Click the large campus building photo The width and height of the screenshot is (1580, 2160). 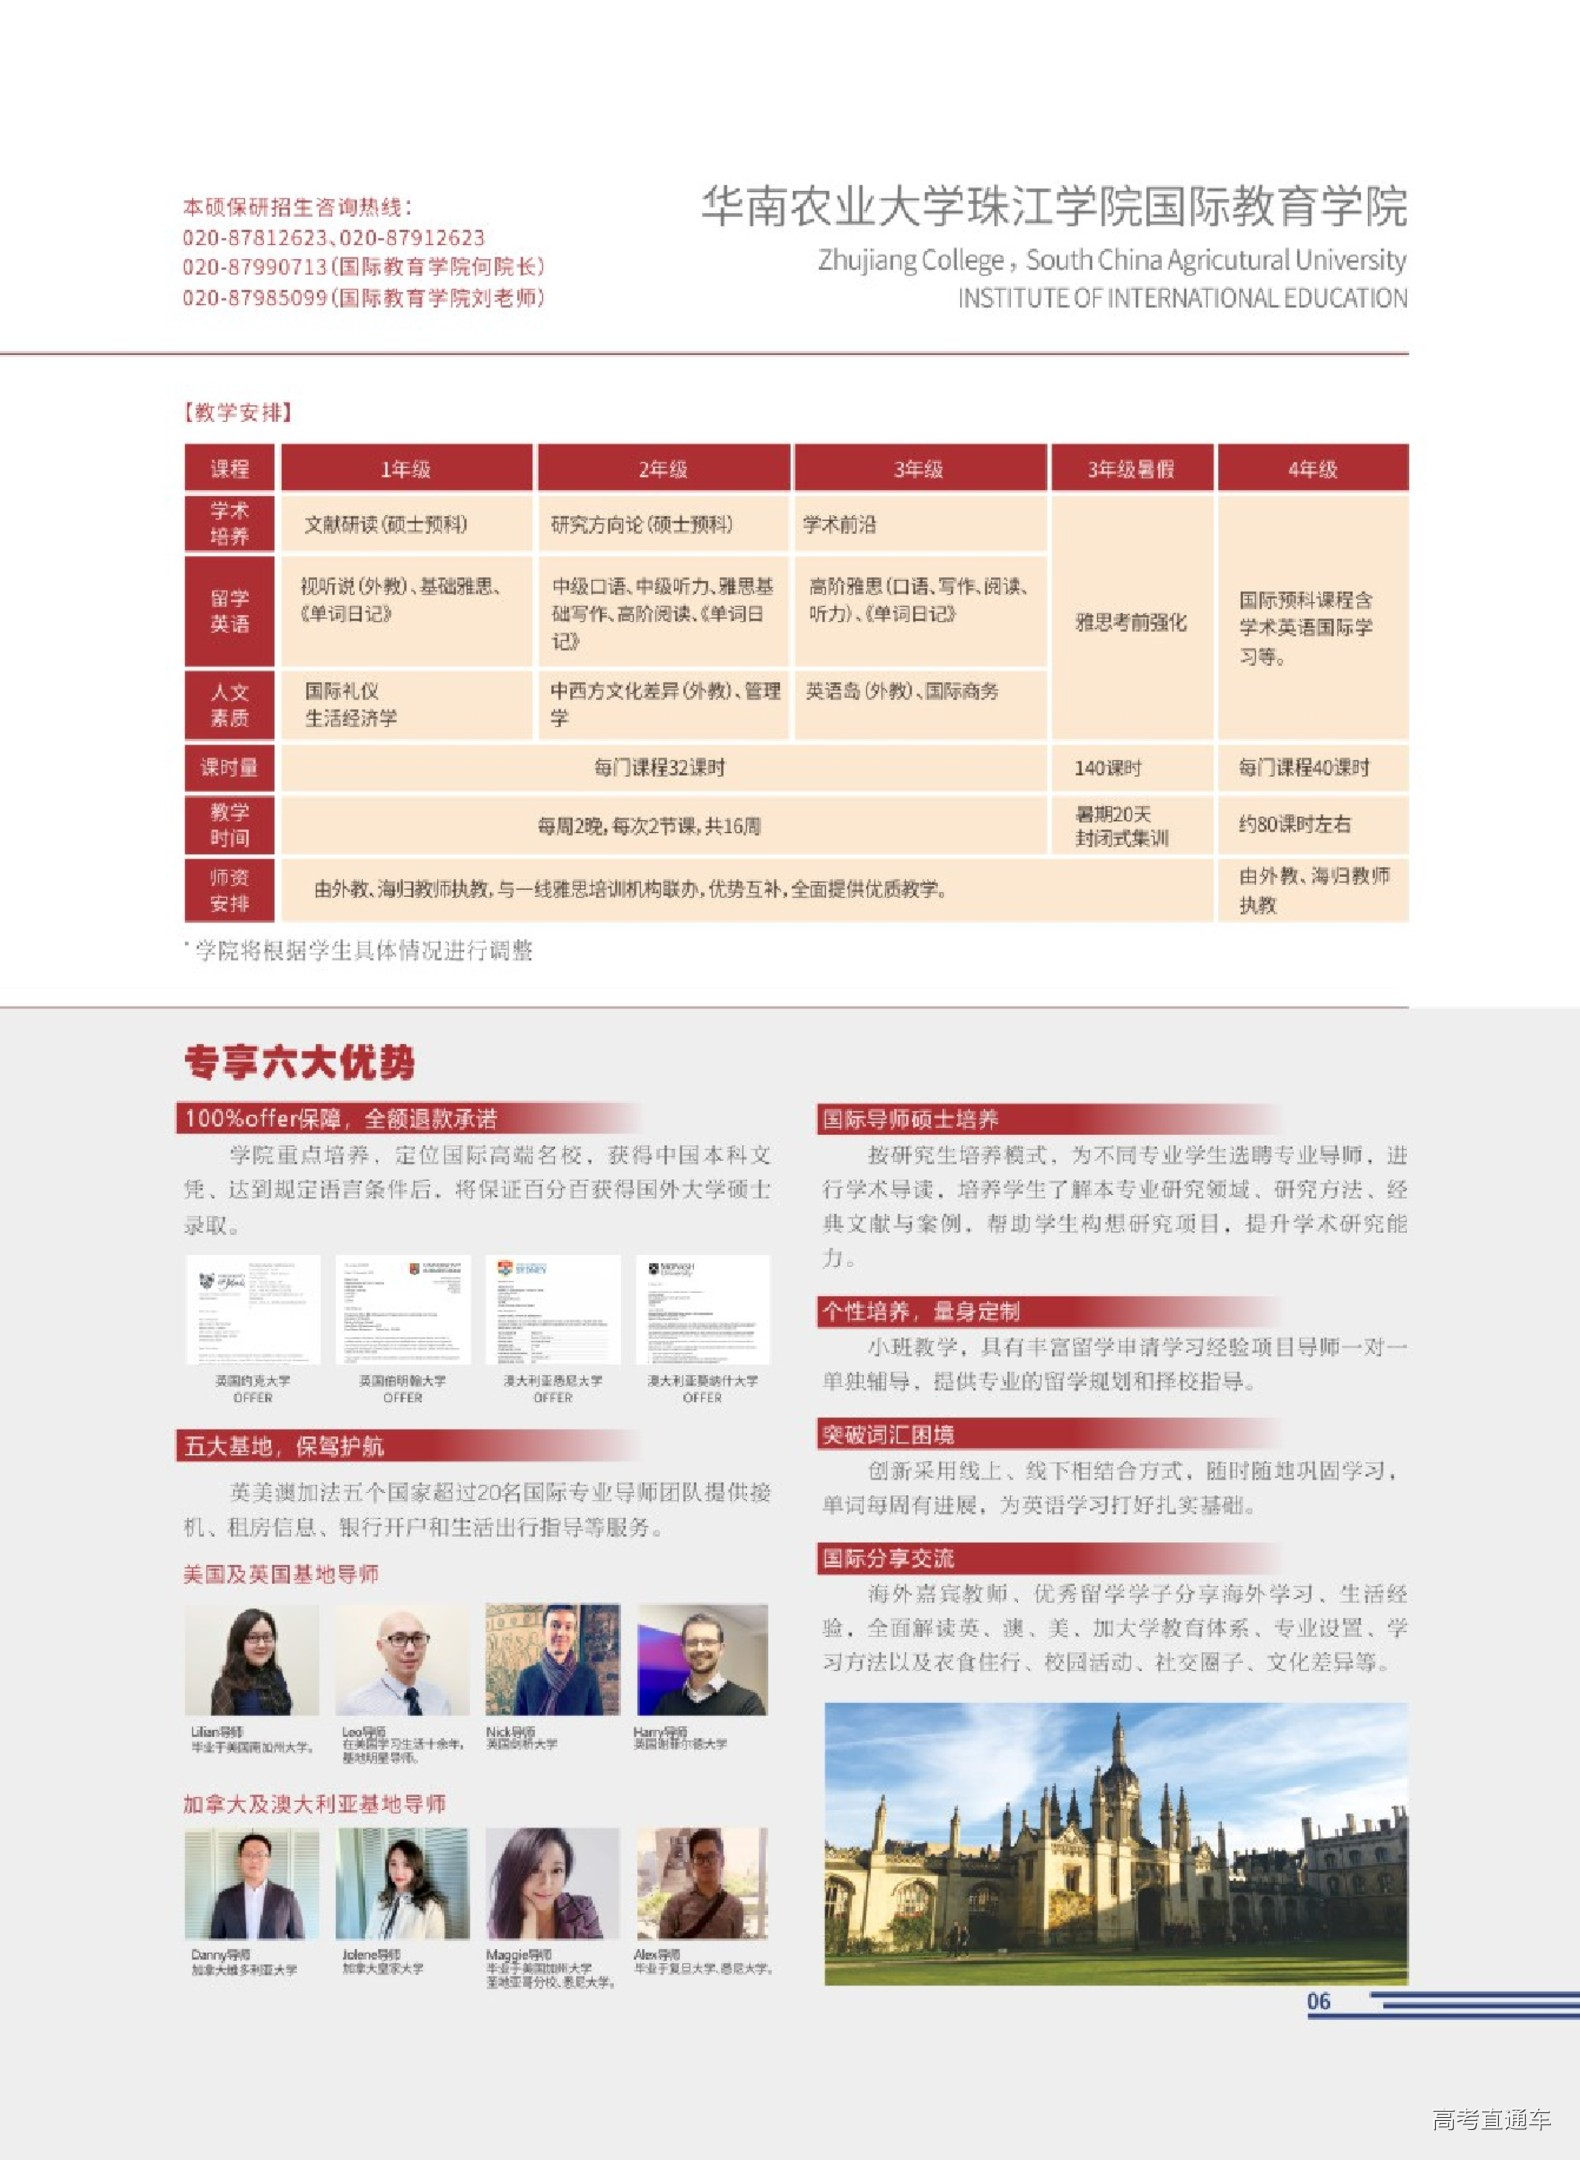(1115, 1843)
